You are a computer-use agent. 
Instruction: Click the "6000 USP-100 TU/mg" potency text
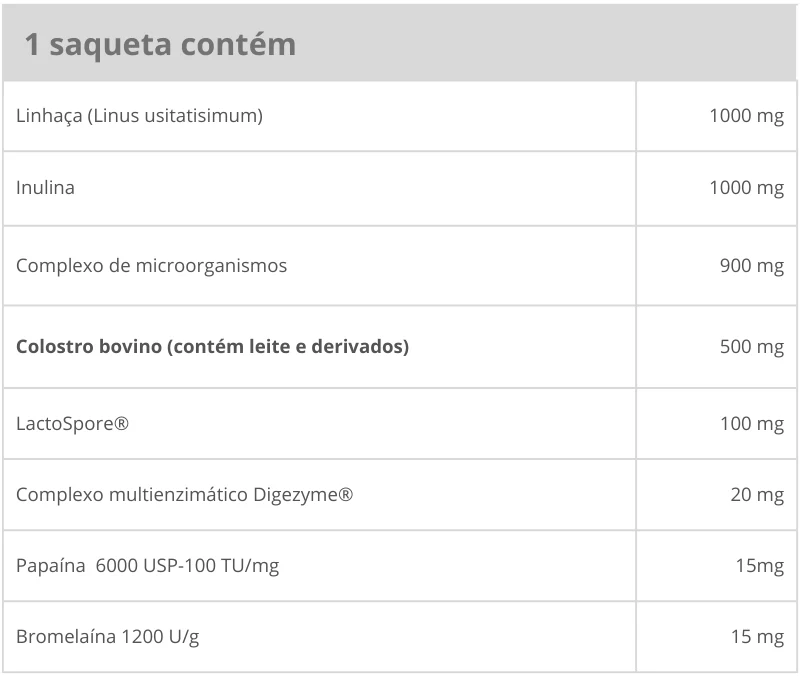click(187, 567)
